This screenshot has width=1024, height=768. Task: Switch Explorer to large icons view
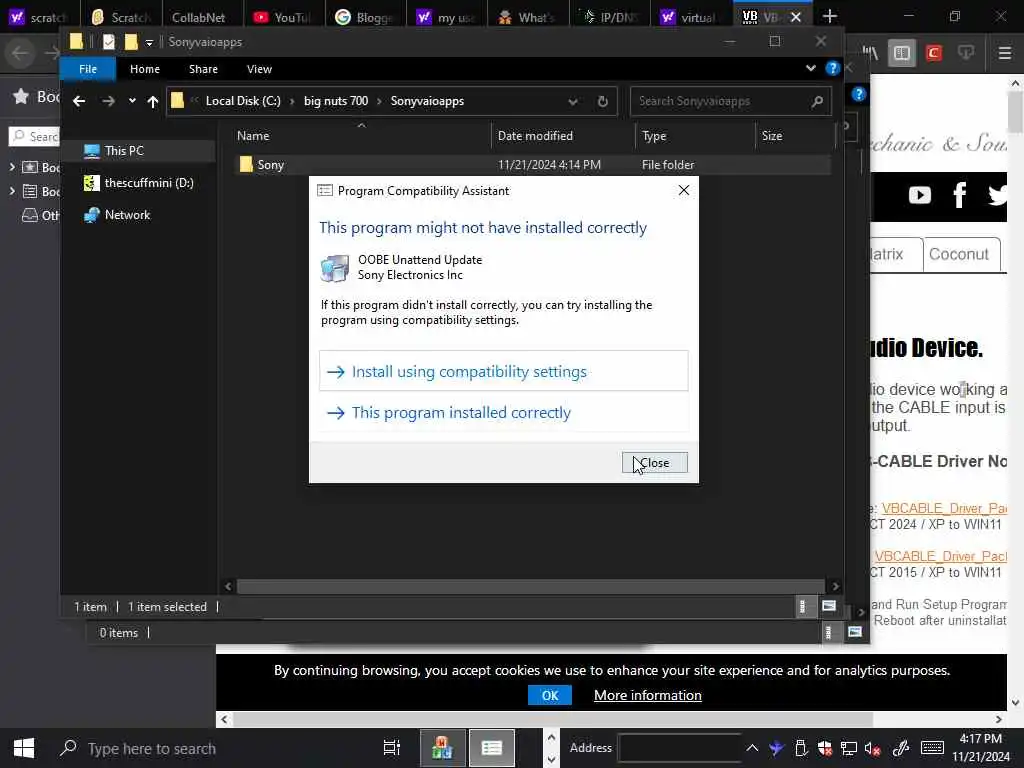(829, 607)
